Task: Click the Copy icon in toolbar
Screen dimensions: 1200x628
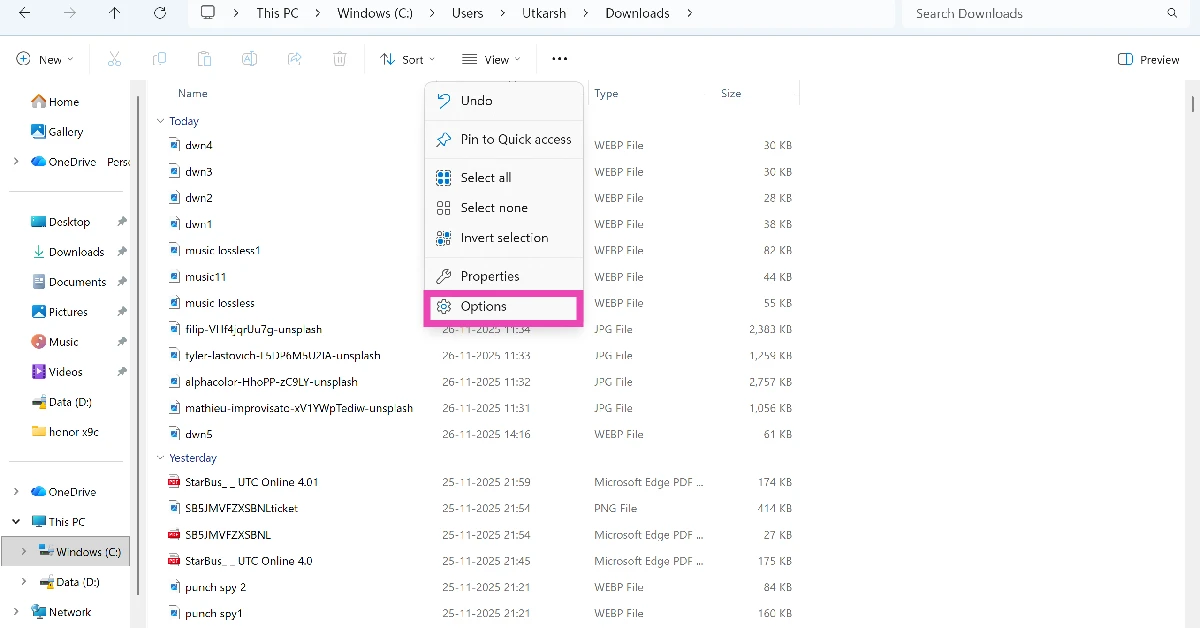Action: (x=159, y=60)
